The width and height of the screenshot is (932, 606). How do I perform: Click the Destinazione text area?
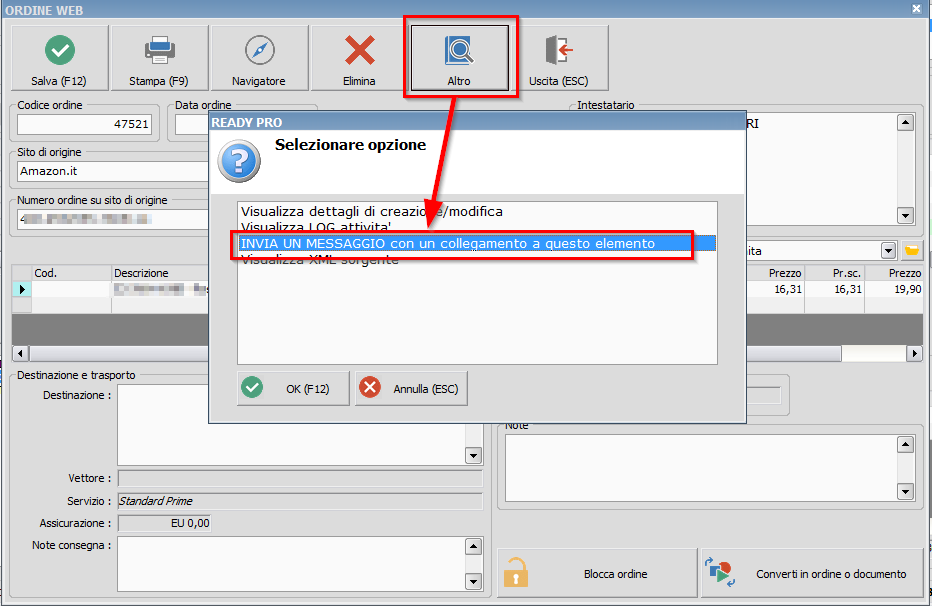[x=291, y=425]
